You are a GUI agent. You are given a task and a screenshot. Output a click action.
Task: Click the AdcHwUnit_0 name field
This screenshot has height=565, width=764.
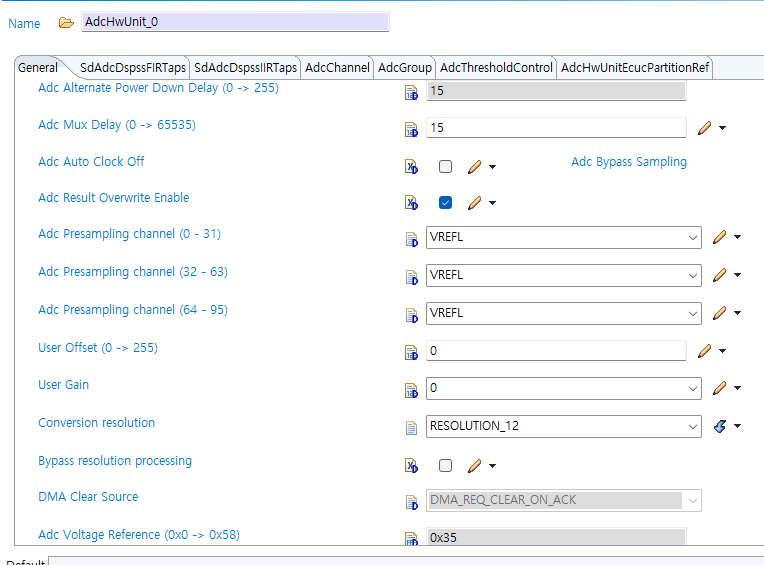pos(235,22)
